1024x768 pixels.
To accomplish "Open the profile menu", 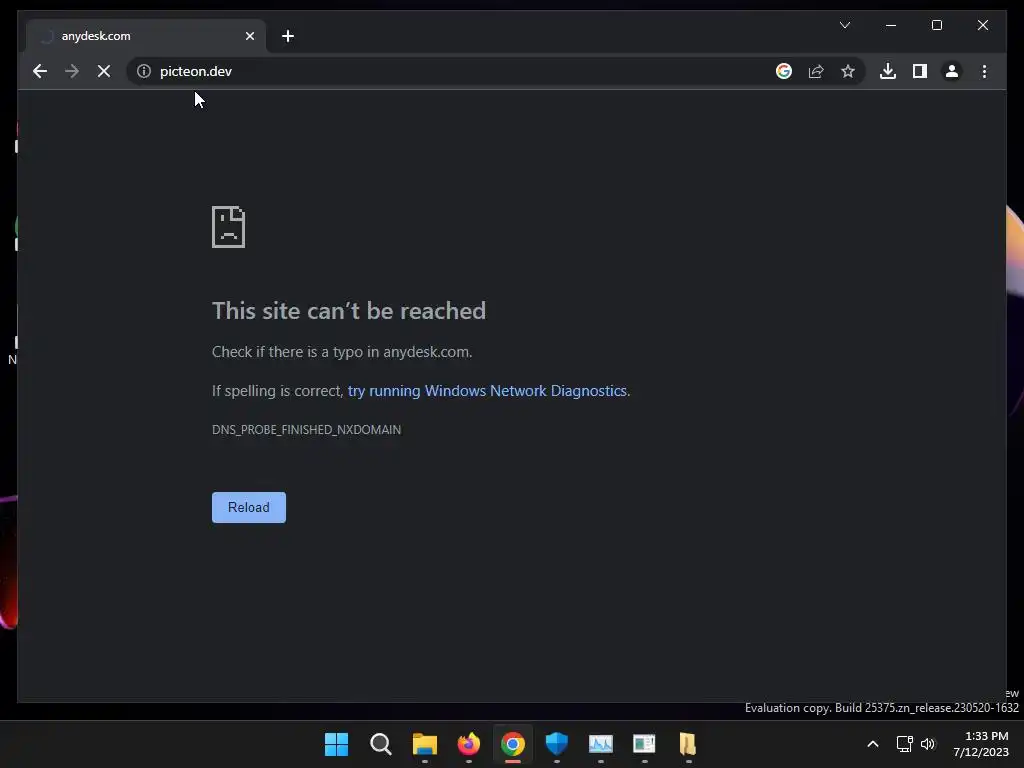I will 952,71.
